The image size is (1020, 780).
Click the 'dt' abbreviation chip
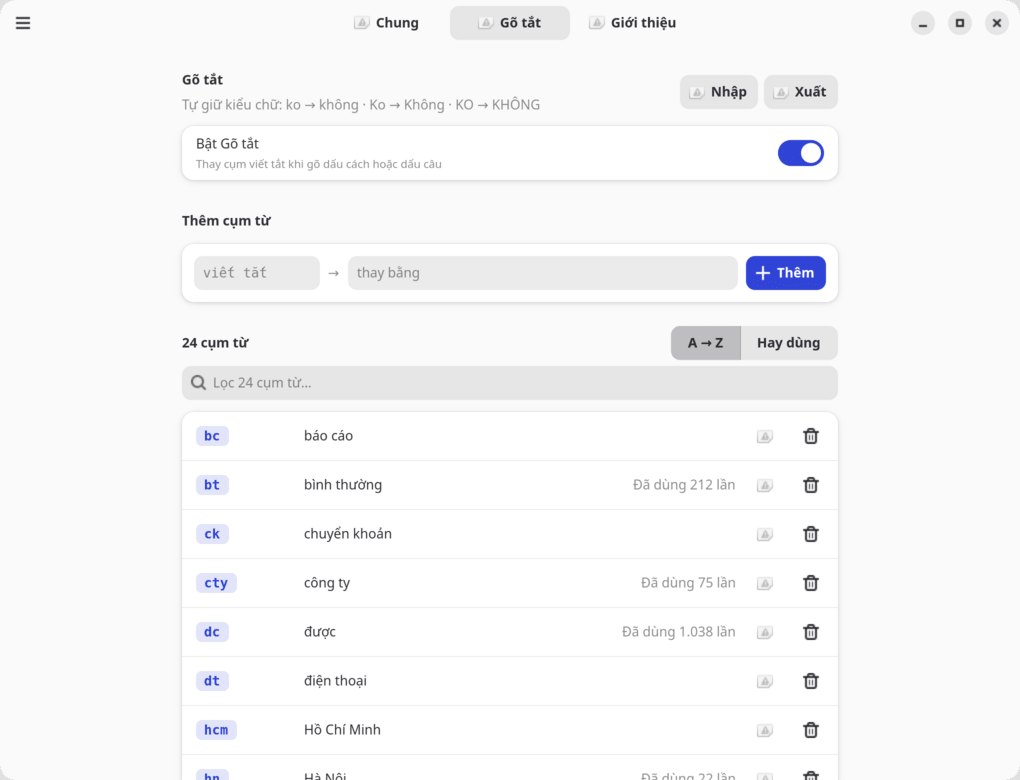click(x=212, y=681)
